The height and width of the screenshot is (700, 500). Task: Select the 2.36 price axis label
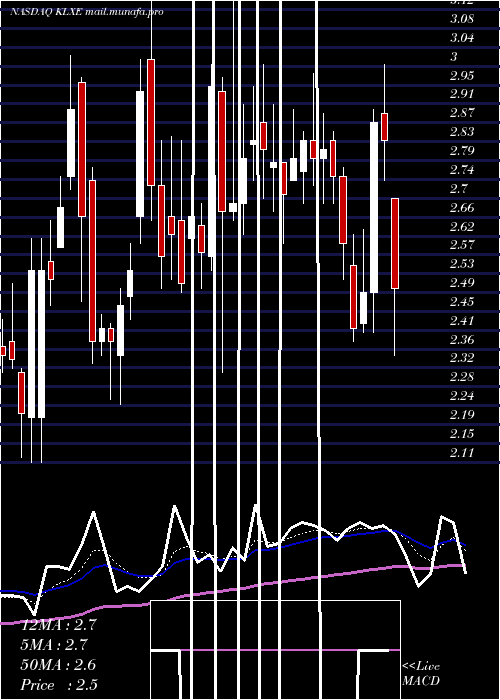click(462, 340)
